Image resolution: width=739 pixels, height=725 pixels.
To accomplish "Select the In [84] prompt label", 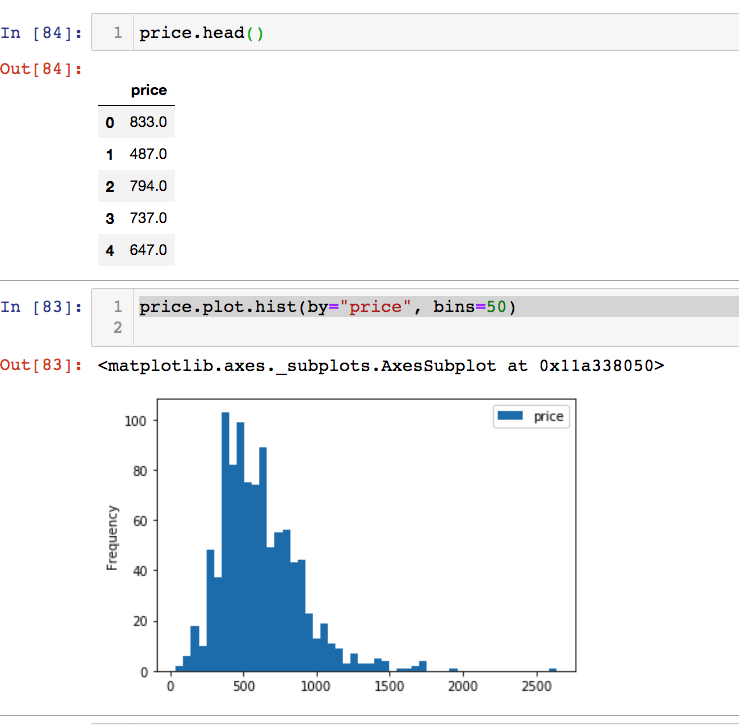I will pos(41,33).
